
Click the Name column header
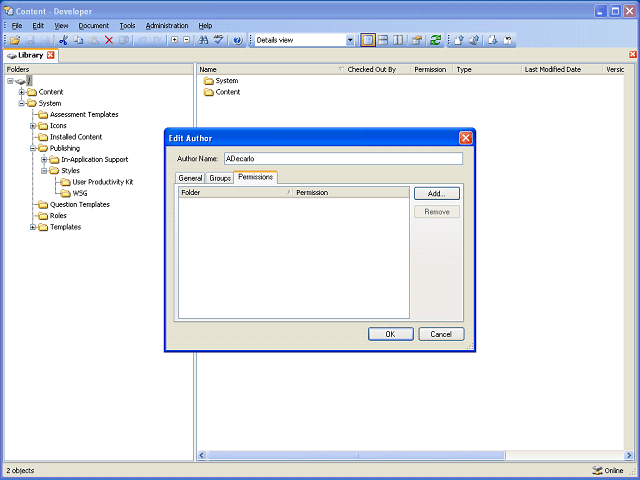(271, 69)
